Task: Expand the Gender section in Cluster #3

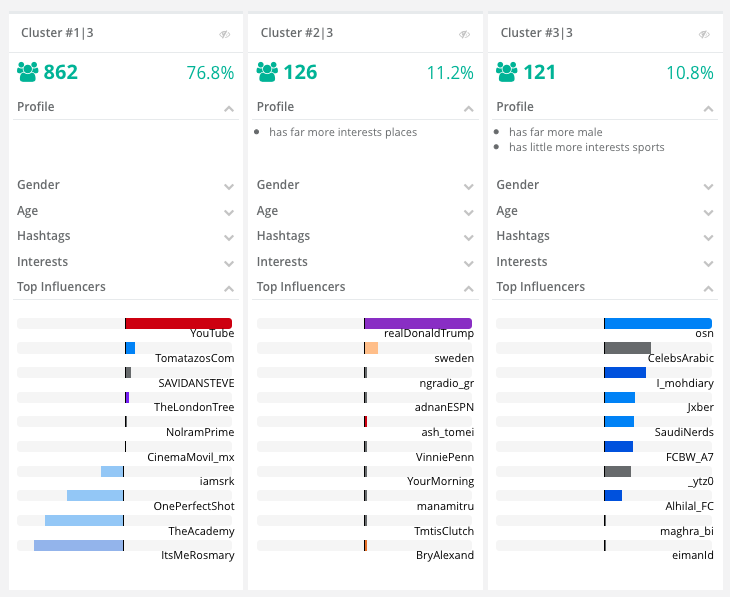Action: point(708,187)
